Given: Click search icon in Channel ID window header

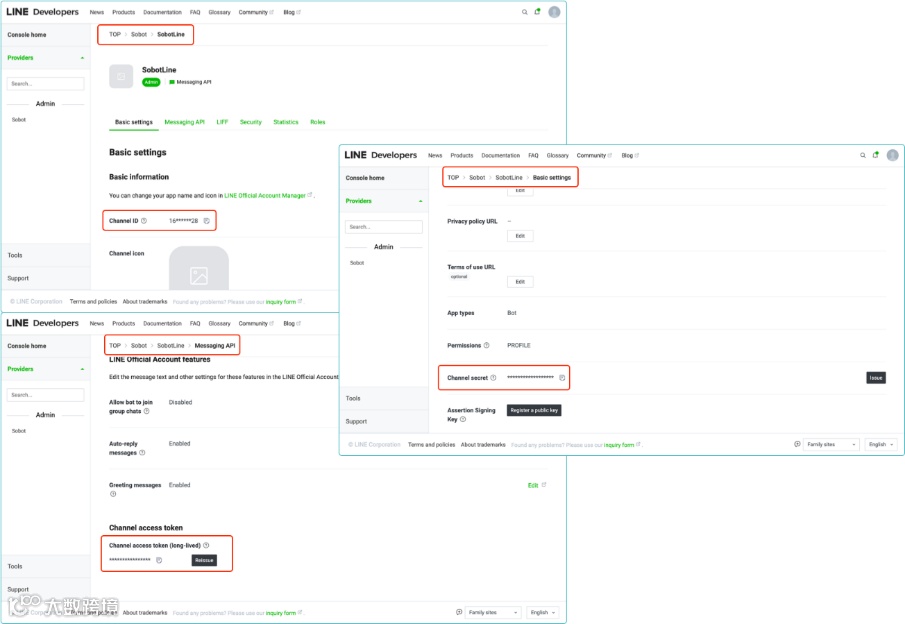Looking at the screenshot, I should click(x=525, y=12).
